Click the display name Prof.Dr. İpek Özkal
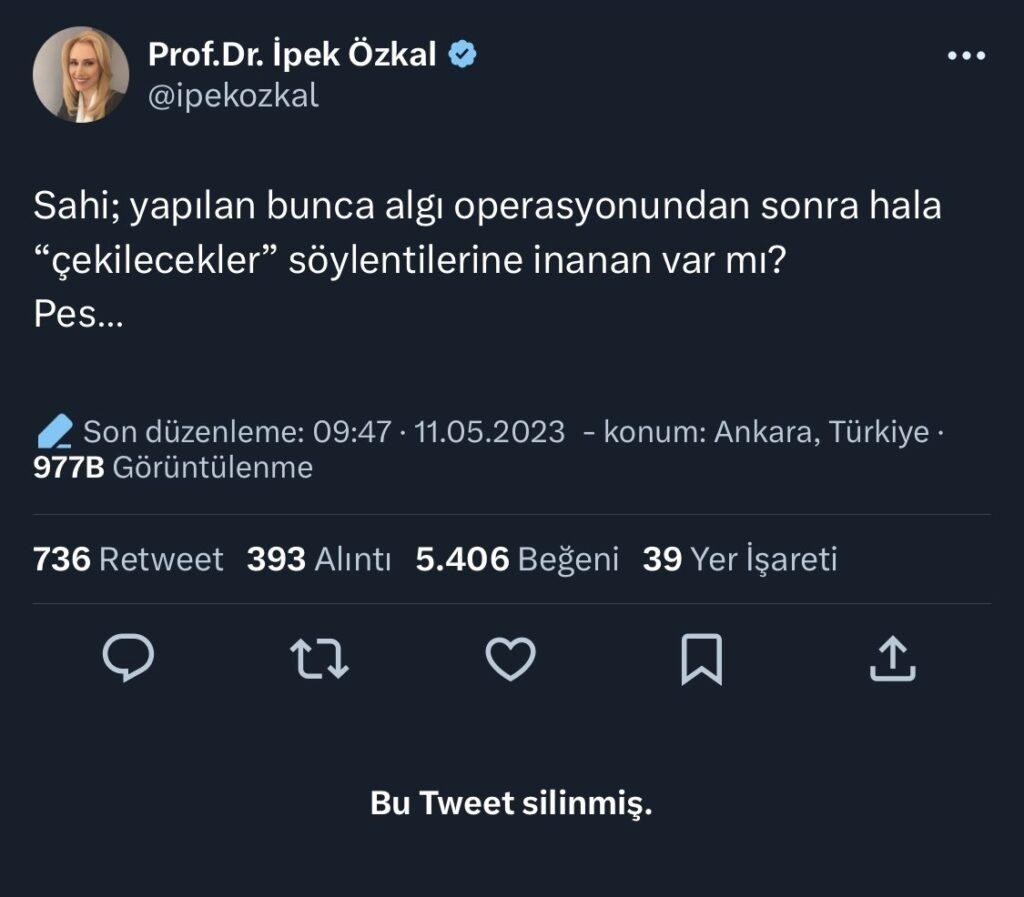The height and width of the screenshot is (897, 1024). click(292, 54)
